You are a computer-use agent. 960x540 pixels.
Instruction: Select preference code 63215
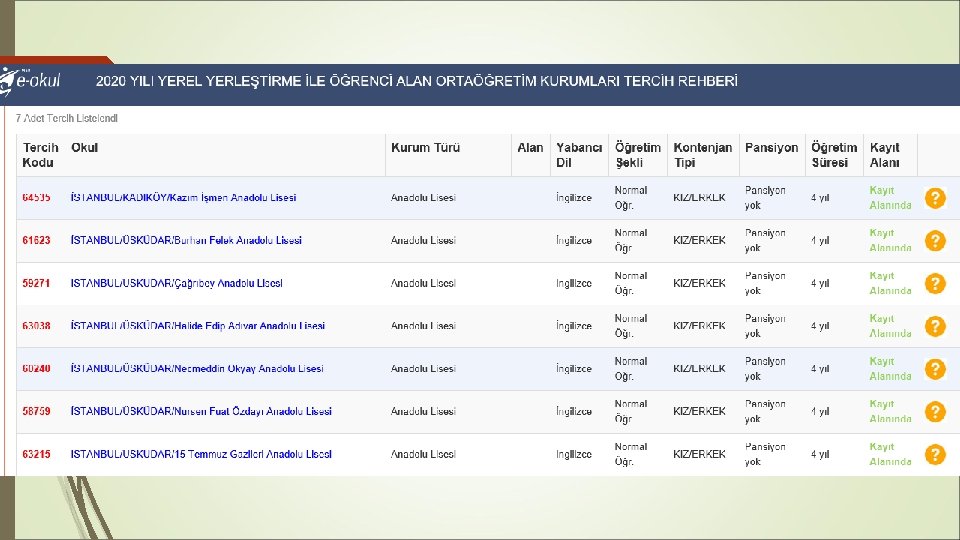click(36, 454)
